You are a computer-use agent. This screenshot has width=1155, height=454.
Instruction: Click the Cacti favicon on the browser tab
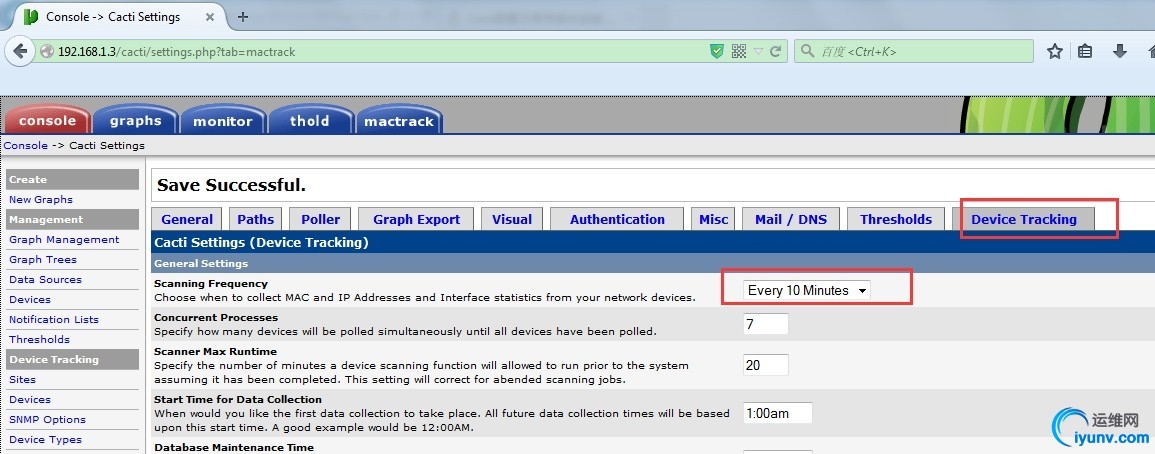point(30,16)
